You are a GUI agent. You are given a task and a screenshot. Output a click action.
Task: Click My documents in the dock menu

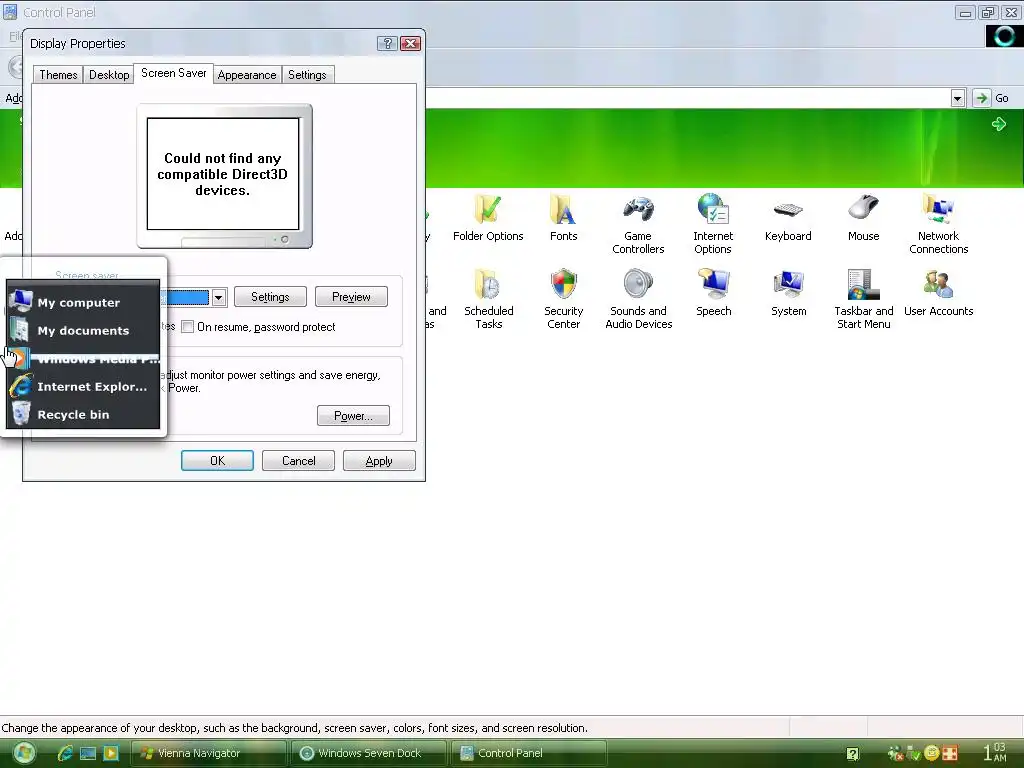(x=83, y=330)
